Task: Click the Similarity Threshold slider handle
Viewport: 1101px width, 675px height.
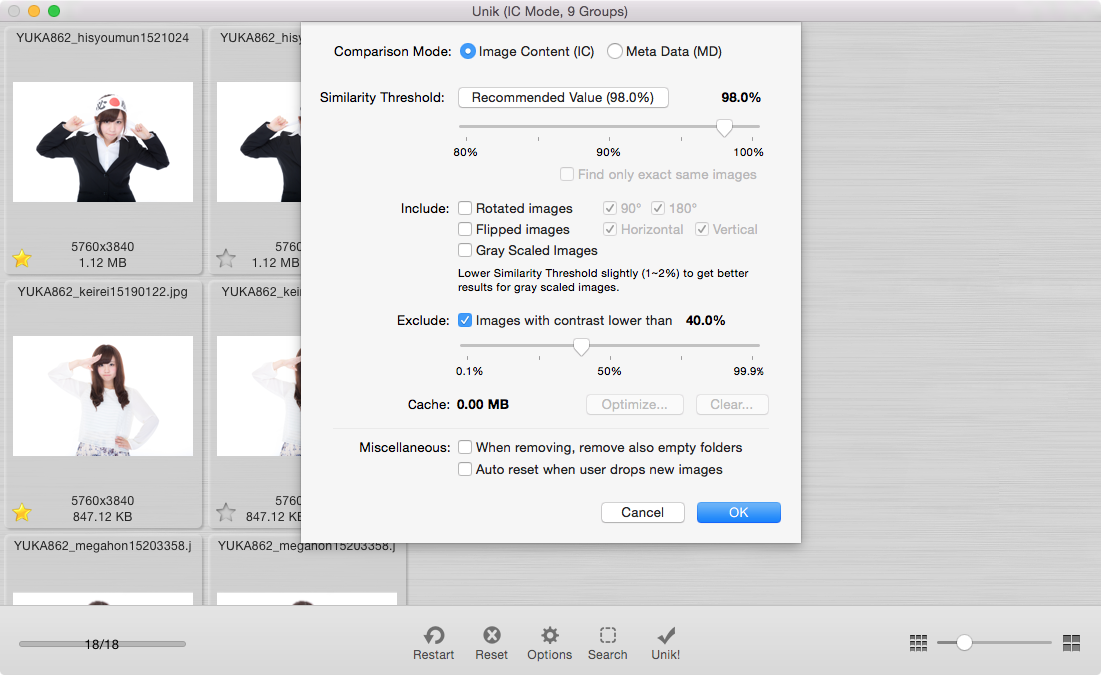Action: 725,127
